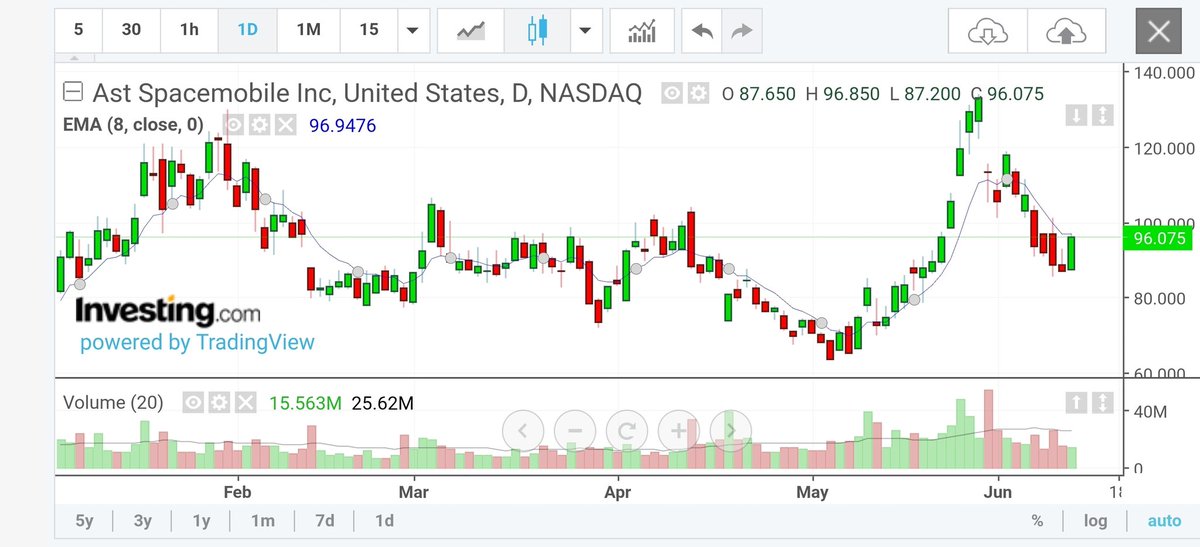The width and height of the screenshot is (1200, 547).
Task: Toggle the log scale
Action: tap(1096, 521)
